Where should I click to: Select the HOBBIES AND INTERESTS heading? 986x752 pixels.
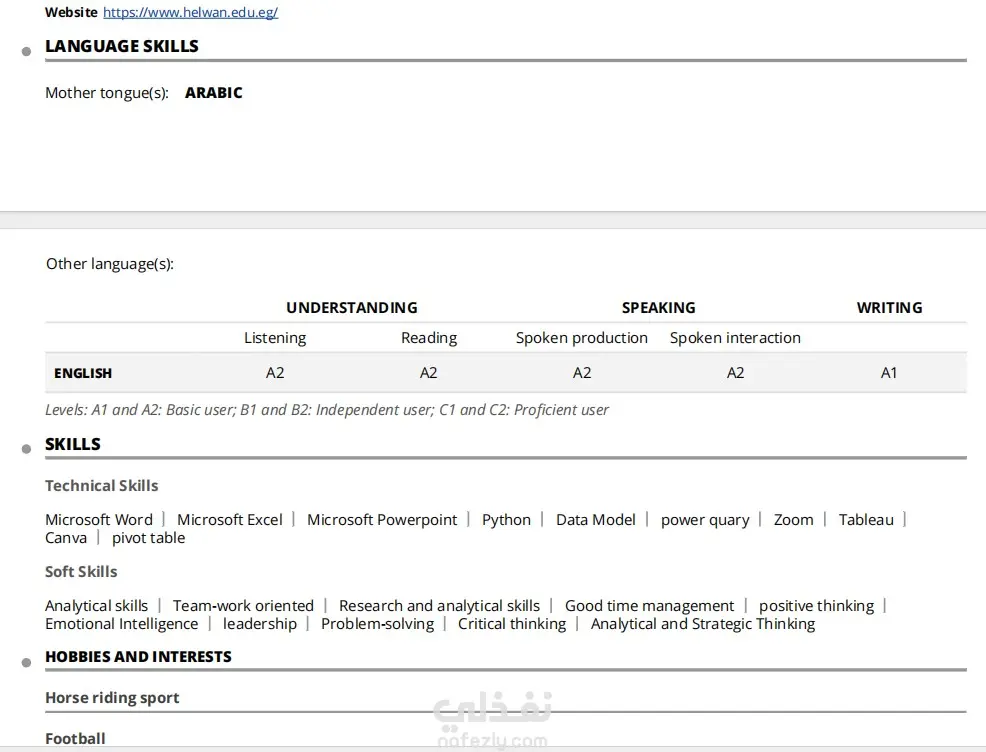pos(138,656)
